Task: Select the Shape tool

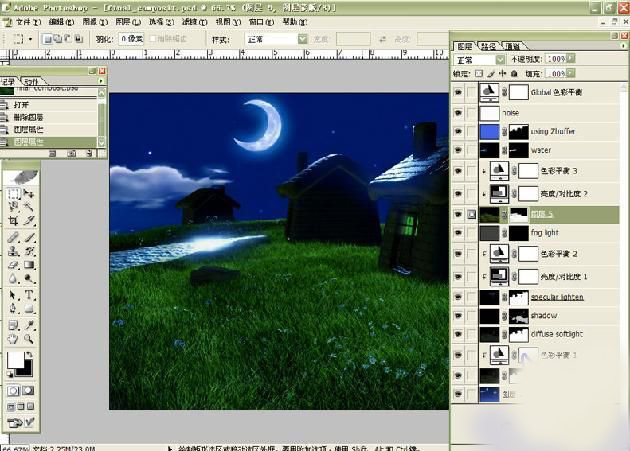Action: click(x=29, y=308)
